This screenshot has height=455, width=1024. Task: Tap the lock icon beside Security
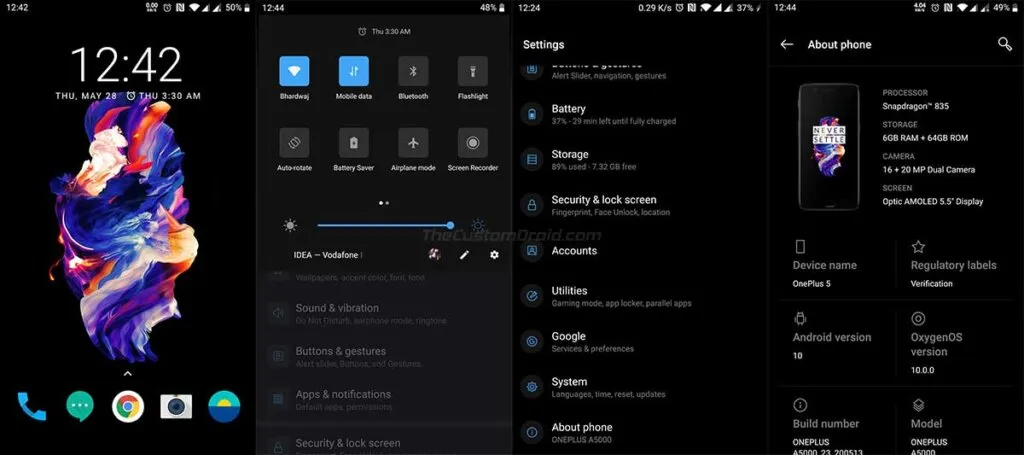(x=532, y=205)
